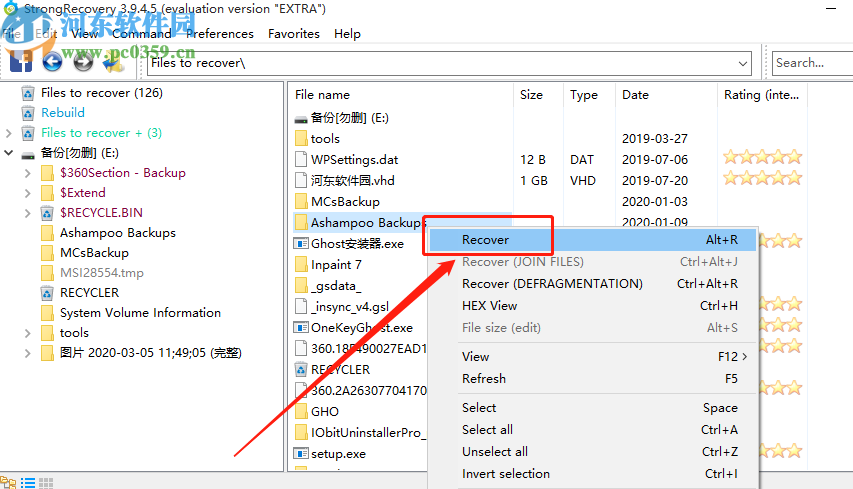Image resolution: width=853 pixels, height=489 pixels.
Task: Click the $RECYCLE.BIN icon in the tree
Action: pos(47,213)
